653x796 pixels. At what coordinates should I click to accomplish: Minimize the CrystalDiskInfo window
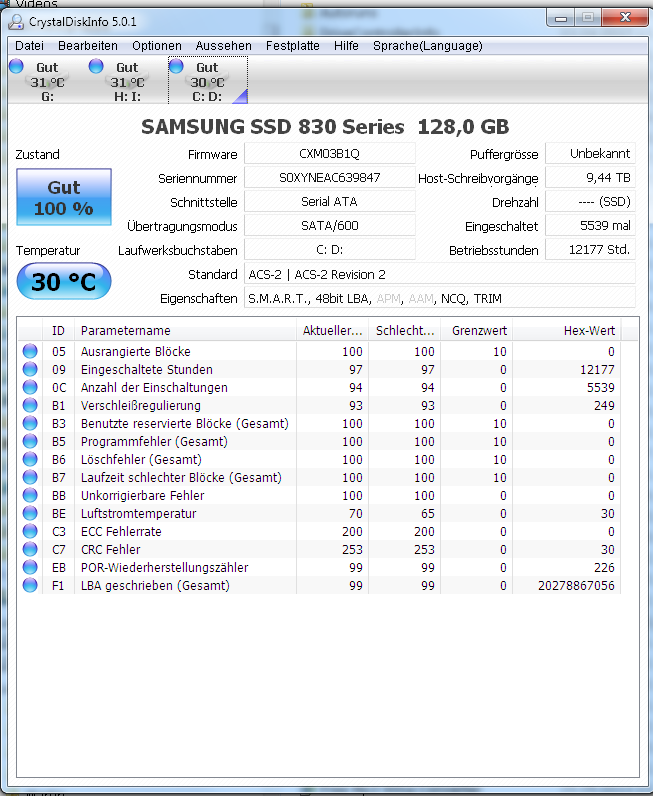pyautogui.click(x=561, y=18)
